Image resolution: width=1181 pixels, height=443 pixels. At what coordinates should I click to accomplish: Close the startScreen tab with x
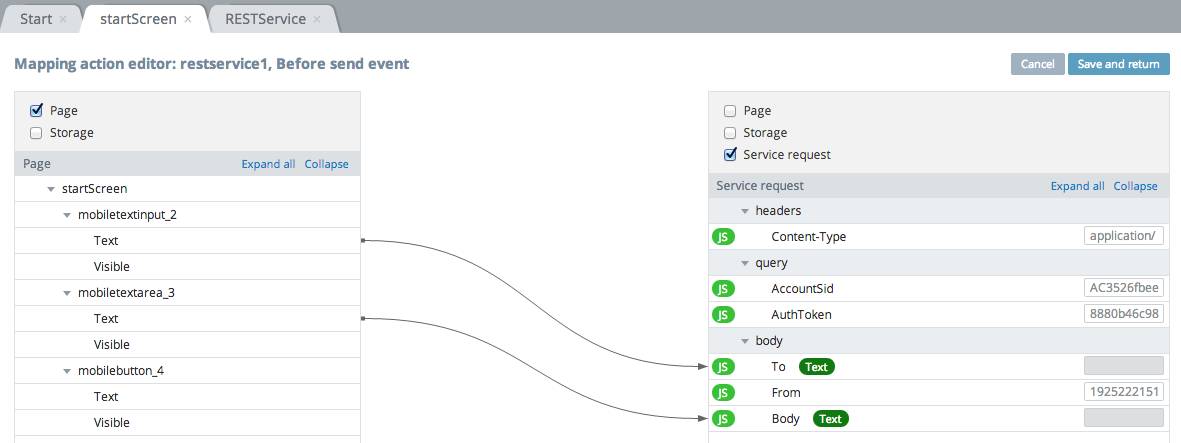click(x=188, y=19)
